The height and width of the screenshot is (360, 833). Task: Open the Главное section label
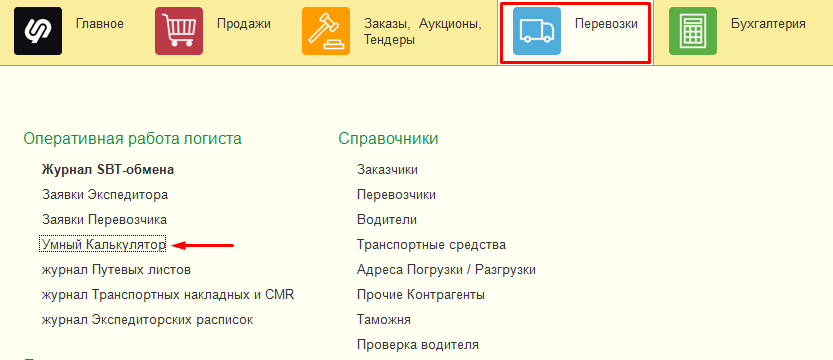tap(100, 23)
